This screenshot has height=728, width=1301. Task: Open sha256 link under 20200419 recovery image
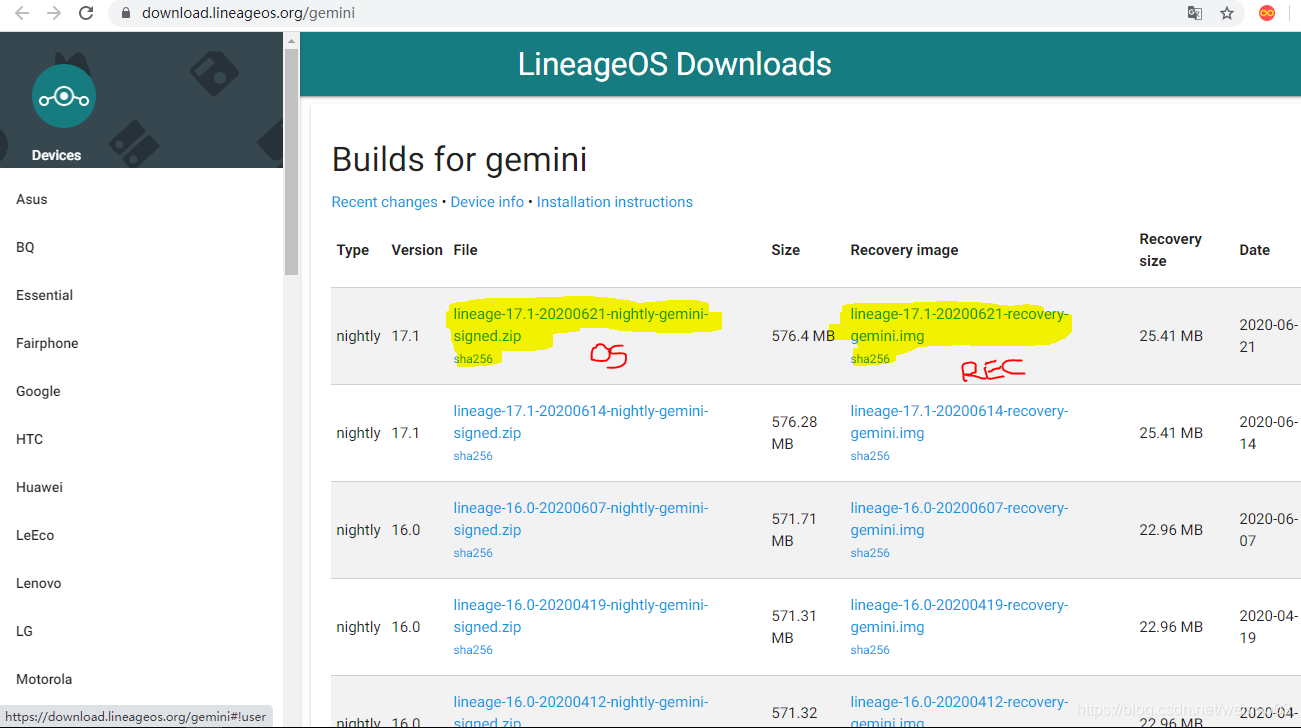coord(870,650)
